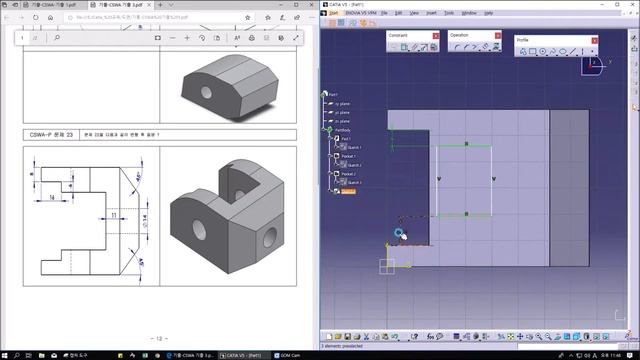Select Pocket.1 in the specification tree
This screenshot has height=360, width=640.
click(348, 156)
